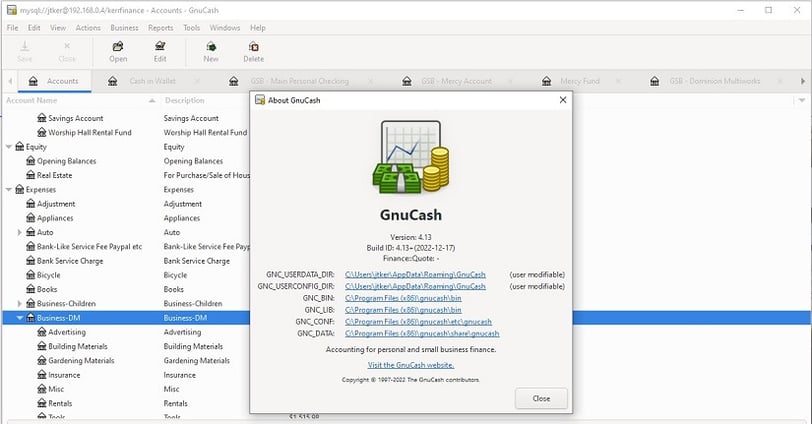Click the New account toolbar icon
The height and width of the screenshot is (424, 812).
(211, 47)
